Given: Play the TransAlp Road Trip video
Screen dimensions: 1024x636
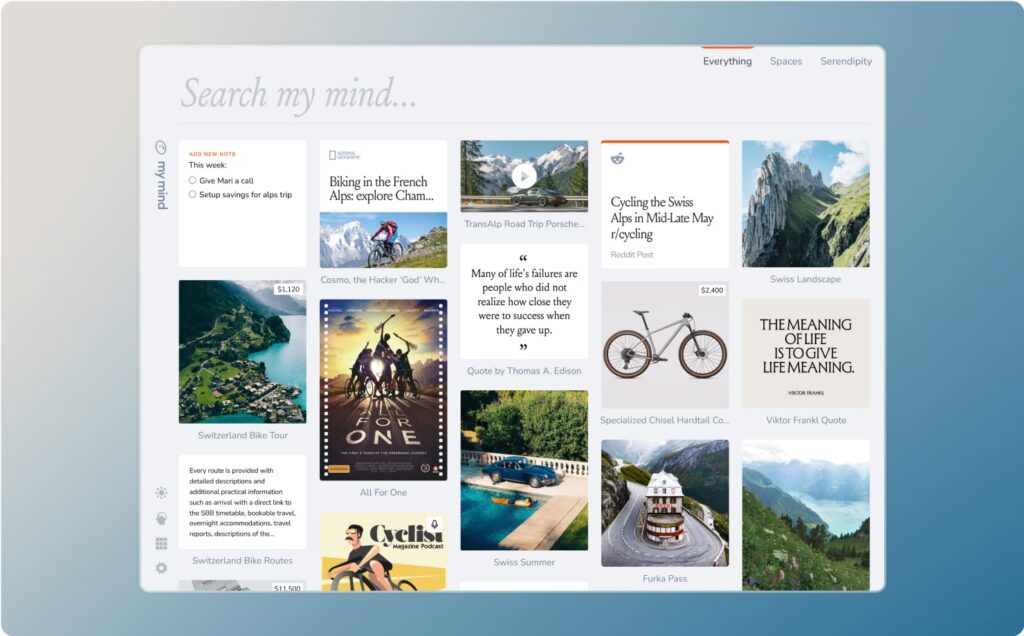Looking at the screenshot, I should 524,176.
